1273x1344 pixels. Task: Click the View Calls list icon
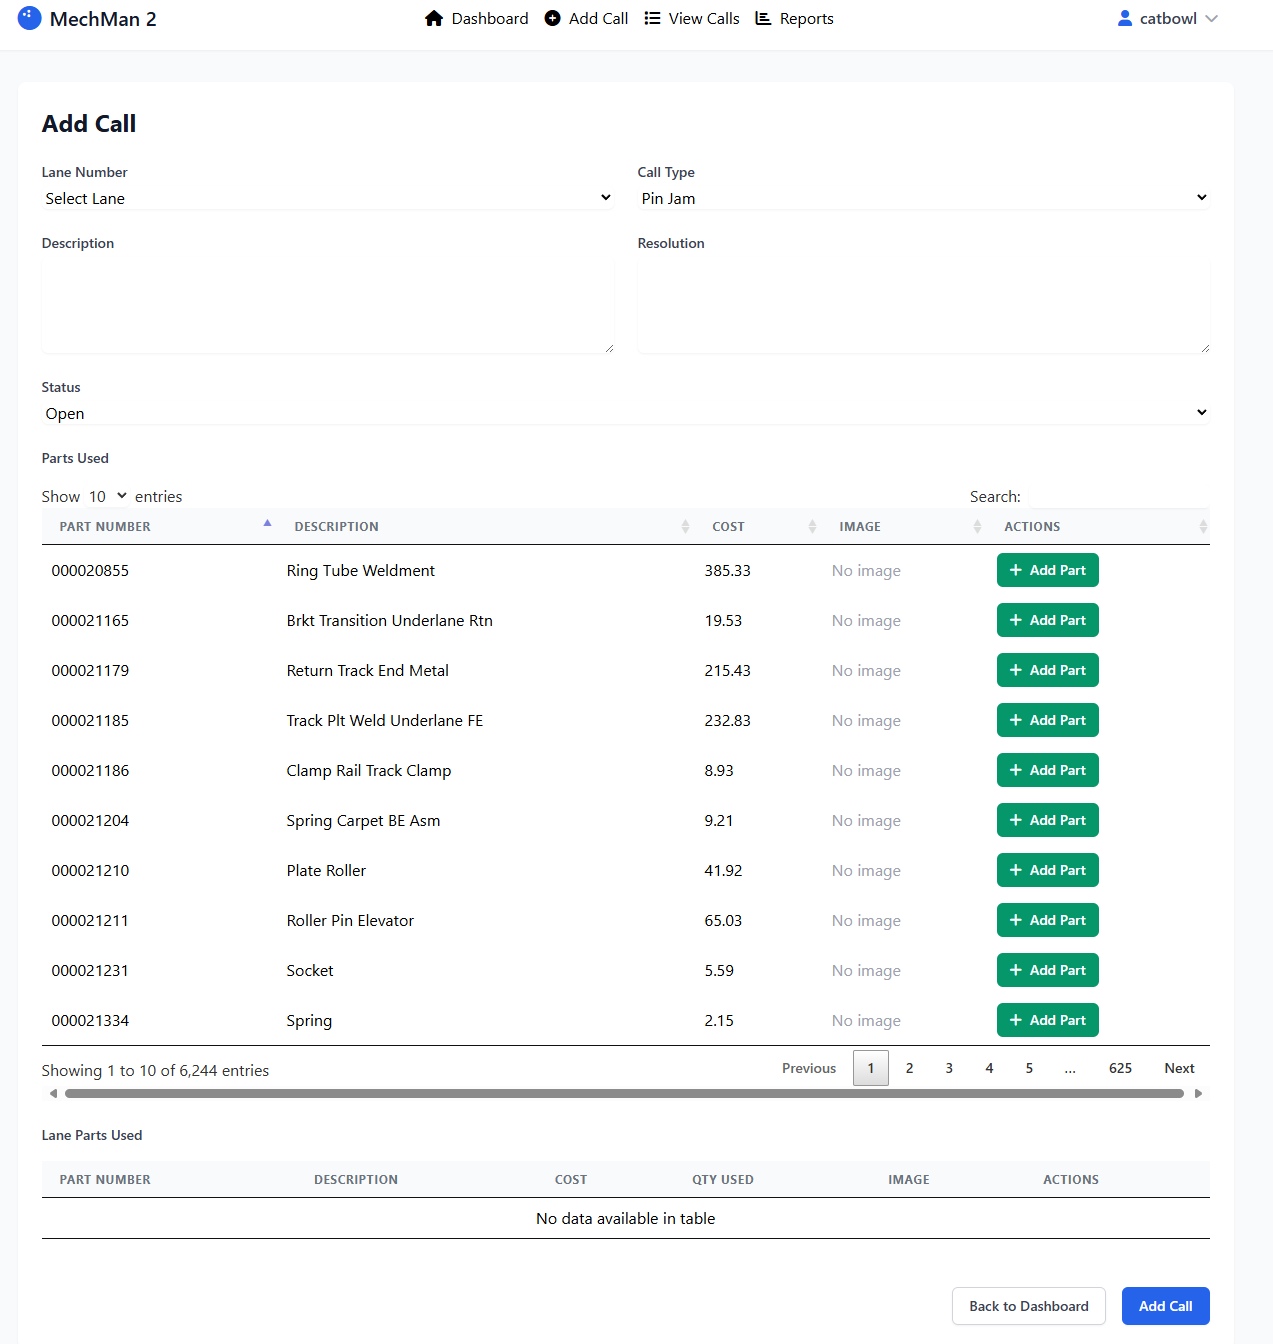pyautogui.click(x=652, y=19)
